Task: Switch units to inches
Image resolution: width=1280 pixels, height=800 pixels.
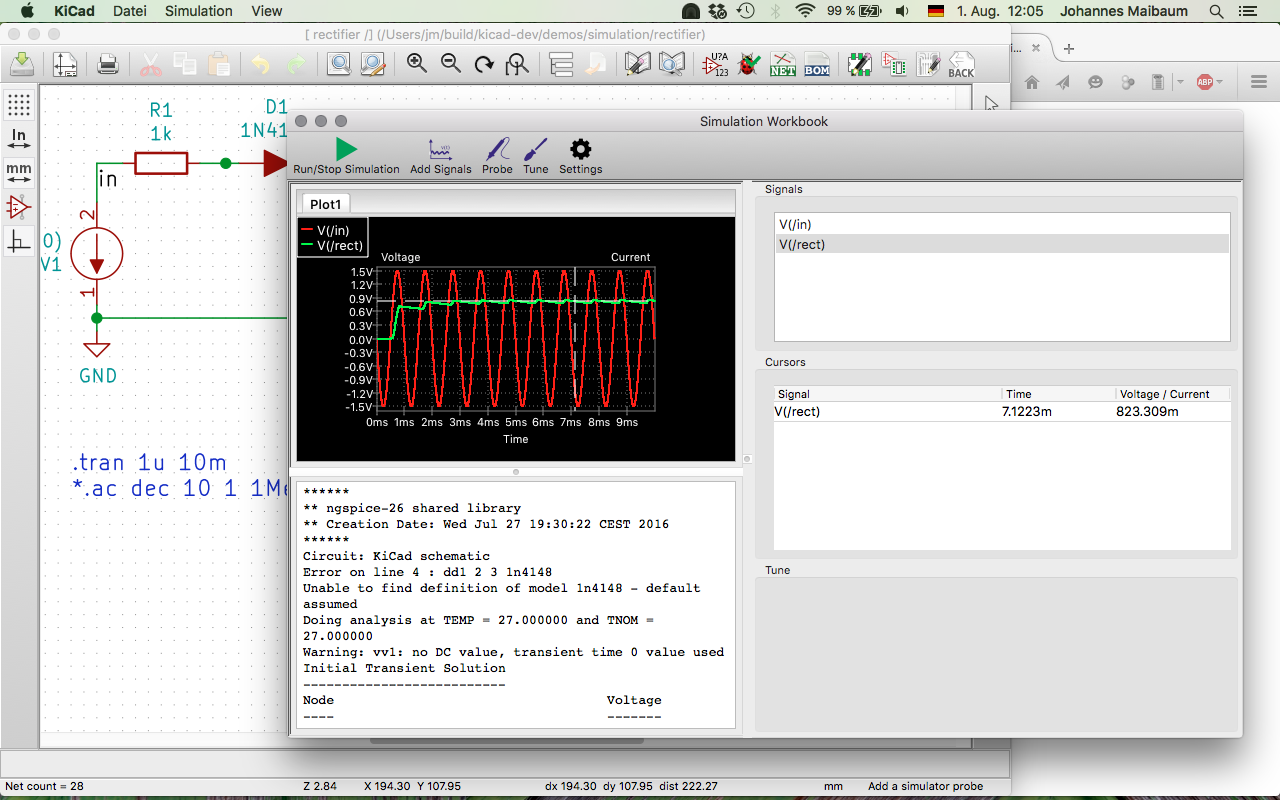Action: 19,138
